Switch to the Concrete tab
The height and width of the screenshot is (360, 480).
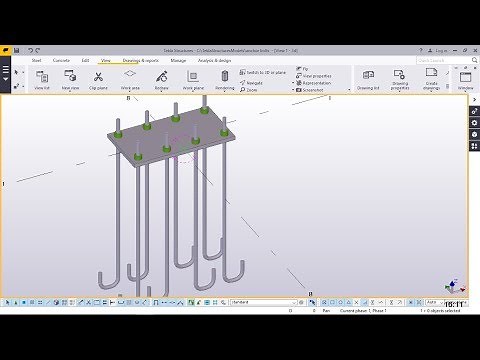coord(61,60)
